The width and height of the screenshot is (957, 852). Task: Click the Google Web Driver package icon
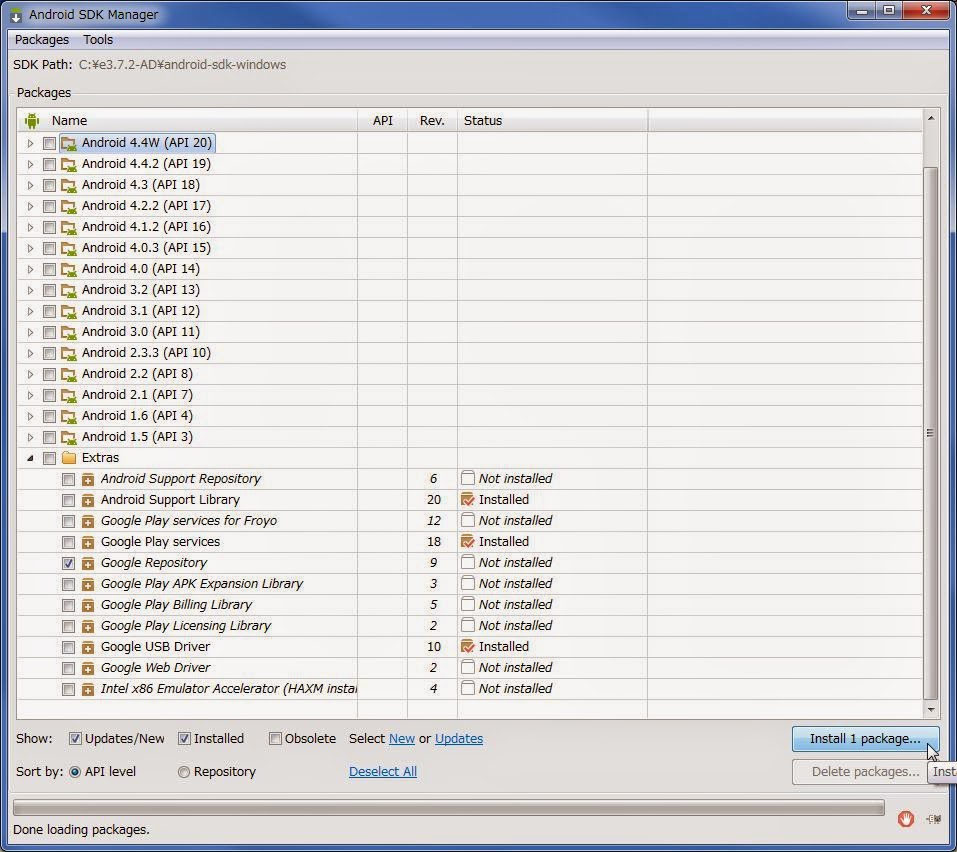88,668
